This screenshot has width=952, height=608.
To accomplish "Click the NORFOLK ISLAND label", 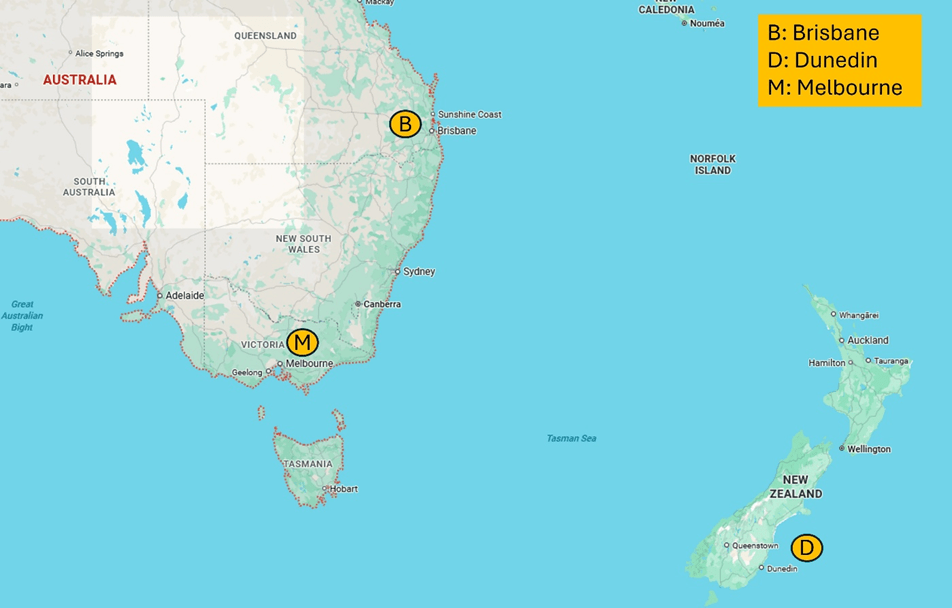I will click(712, 165).
